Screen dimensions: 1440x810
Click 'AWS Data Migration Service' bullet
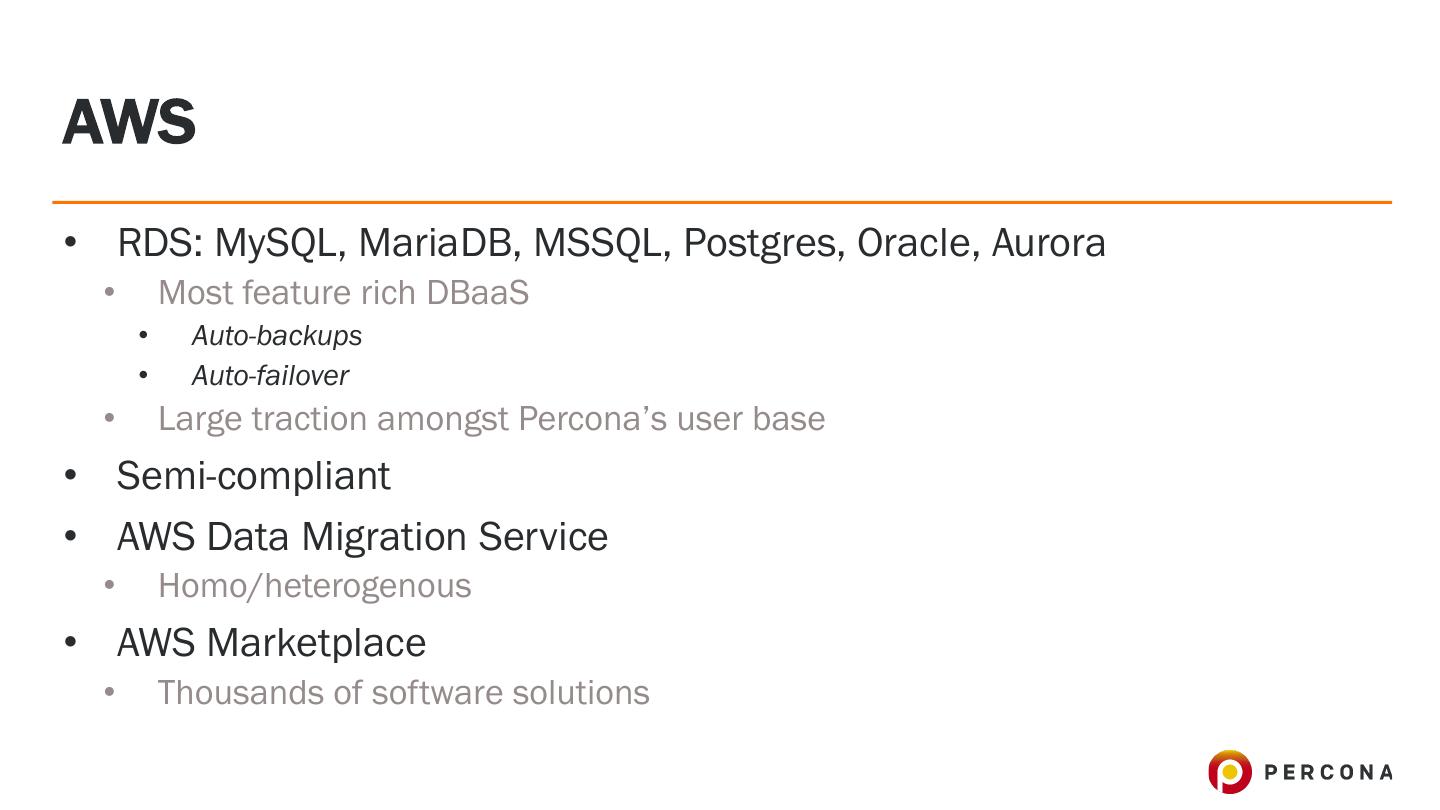coord(362,537)
